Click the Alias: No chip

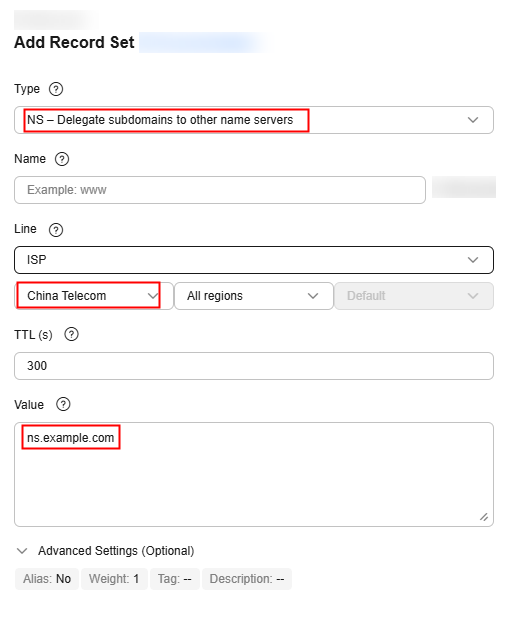(x=47, y=579)
